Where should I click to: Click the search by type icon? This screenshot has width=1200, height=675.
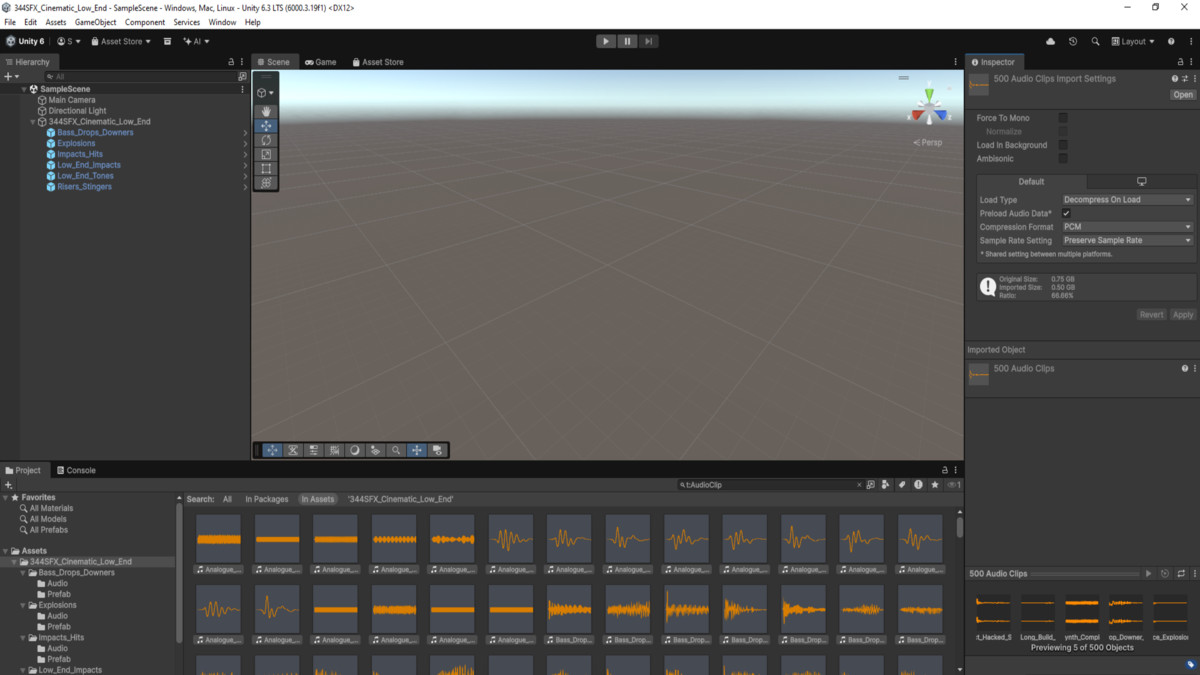pos(885,485)
